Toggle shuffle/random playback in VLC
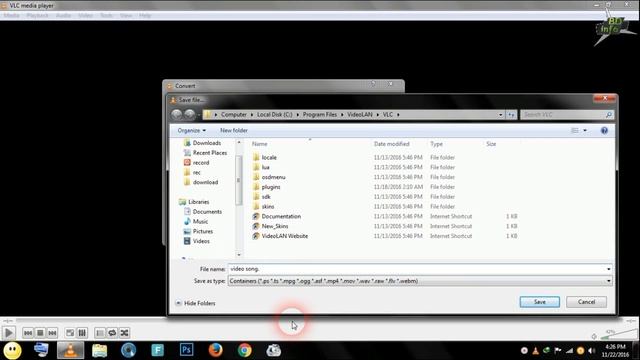Viewport: 640px width, 360px height. click(x=124, y=333)
